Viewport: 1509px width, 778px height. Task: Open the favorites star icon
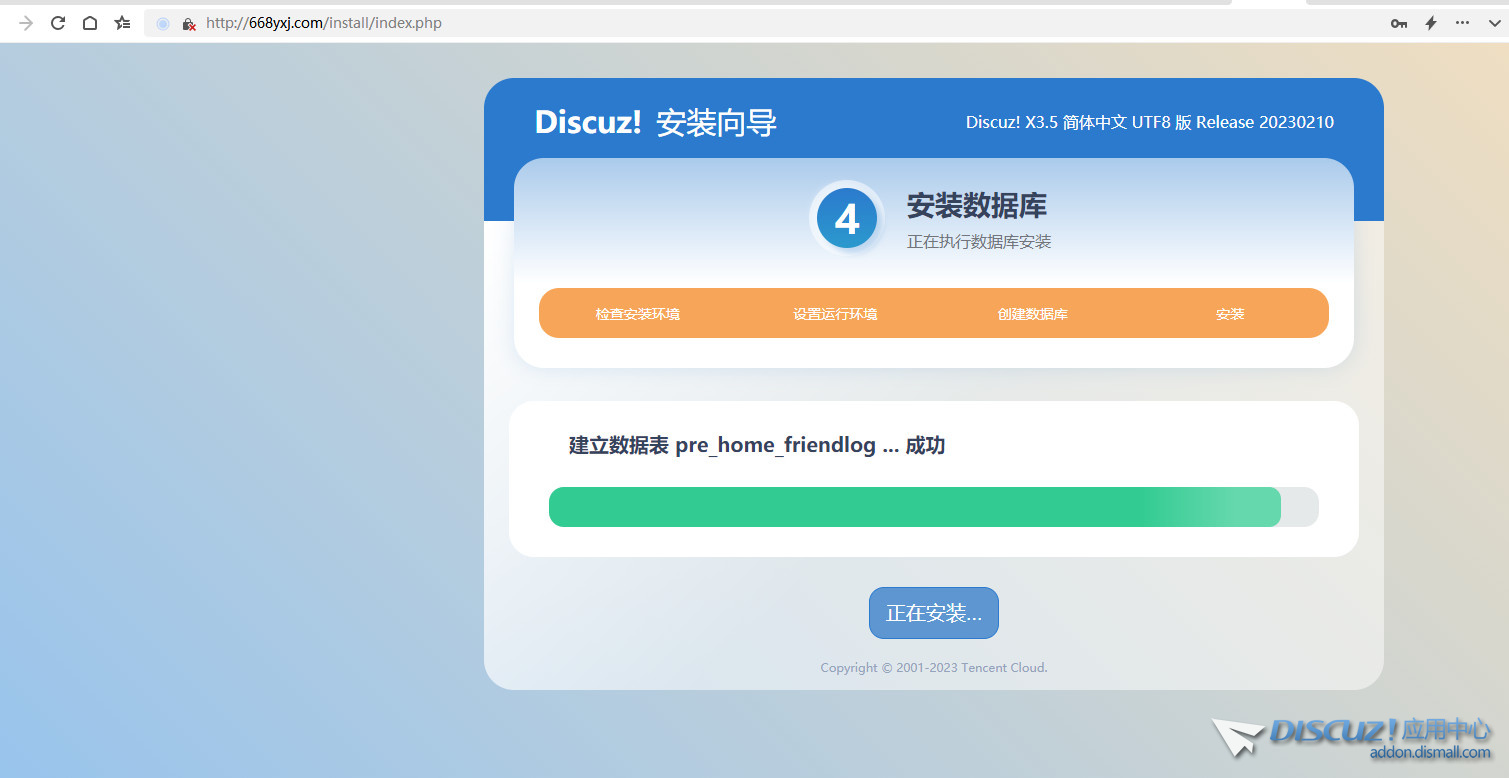click(121, 22)
